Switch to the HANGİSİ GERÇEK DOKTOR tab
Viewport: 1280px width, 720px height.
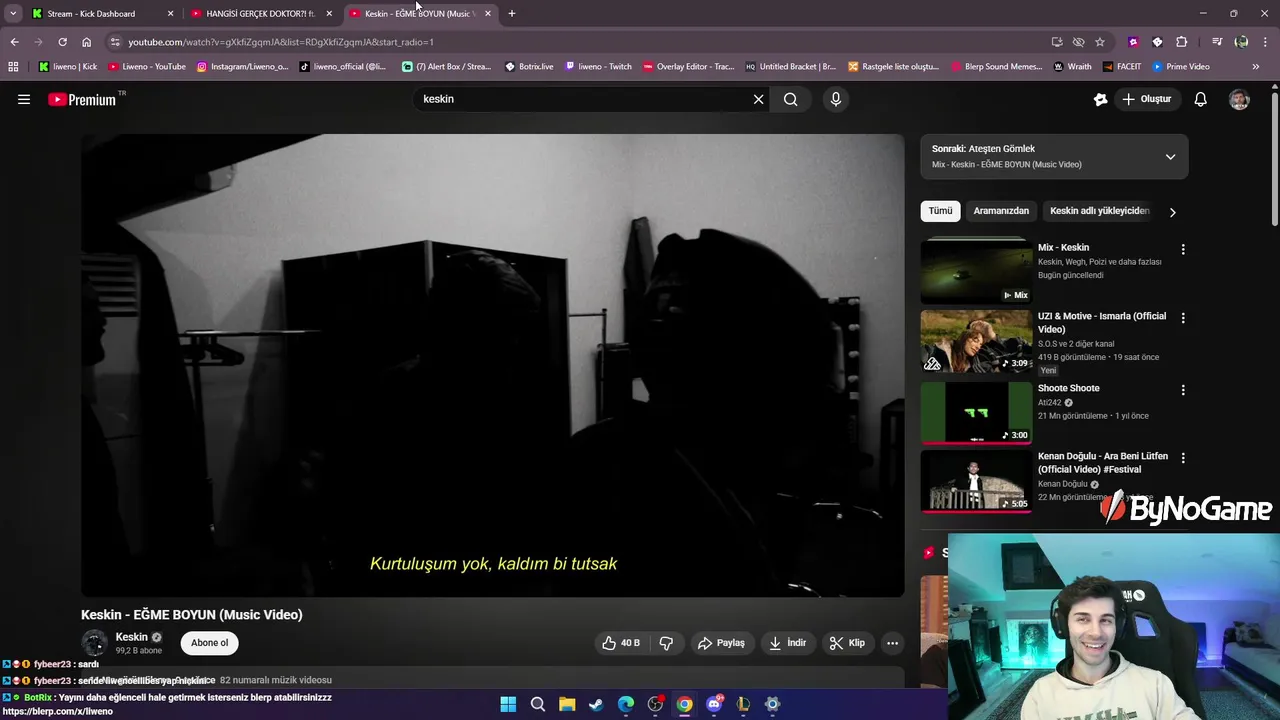260,14
